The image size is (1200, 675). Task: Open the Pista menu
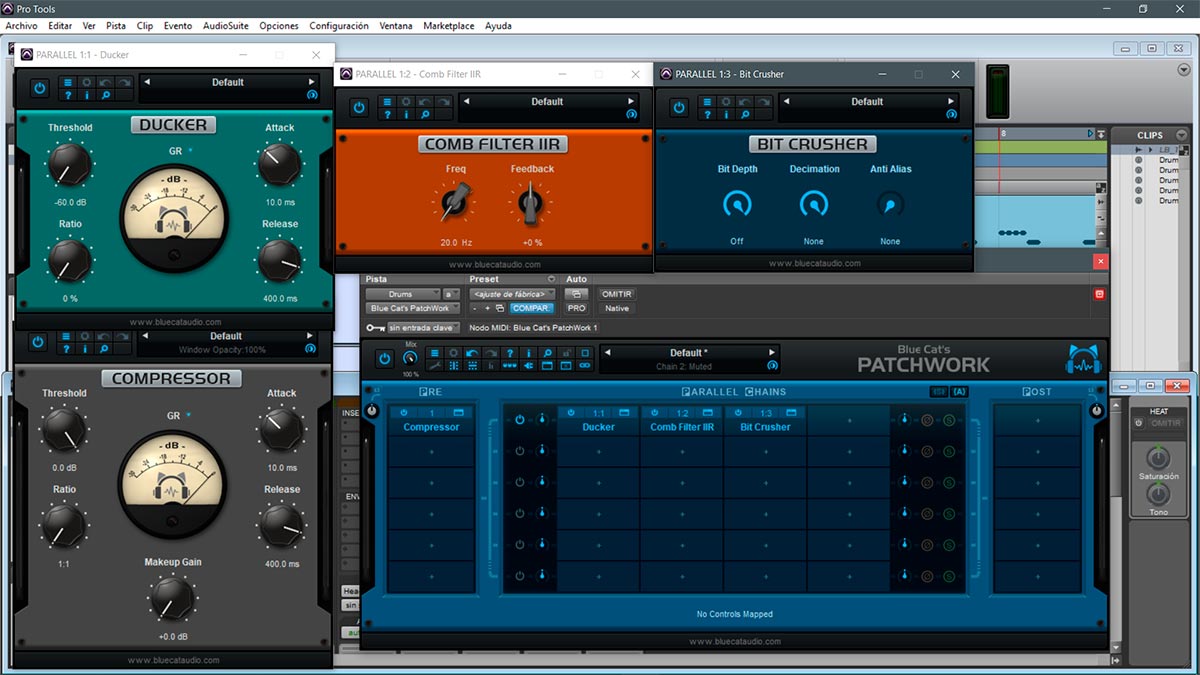pos(116,26)
